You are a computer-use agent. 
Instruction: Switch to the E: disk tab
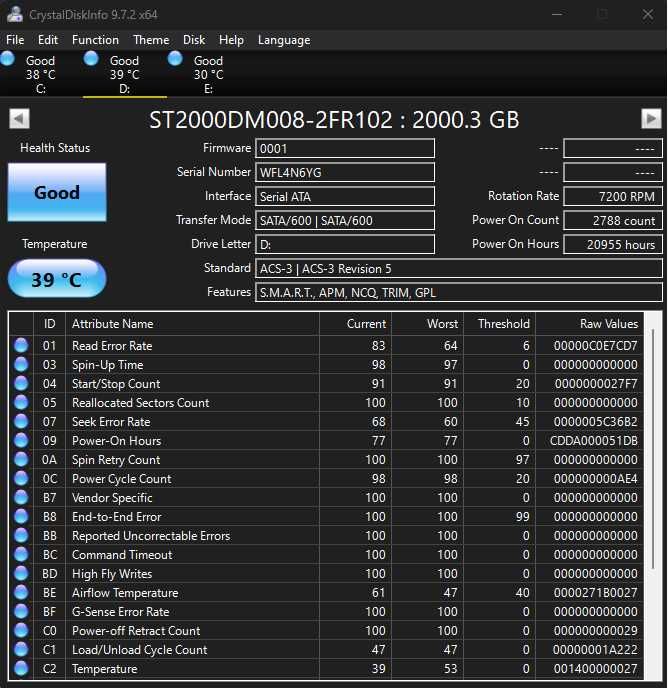208,74
